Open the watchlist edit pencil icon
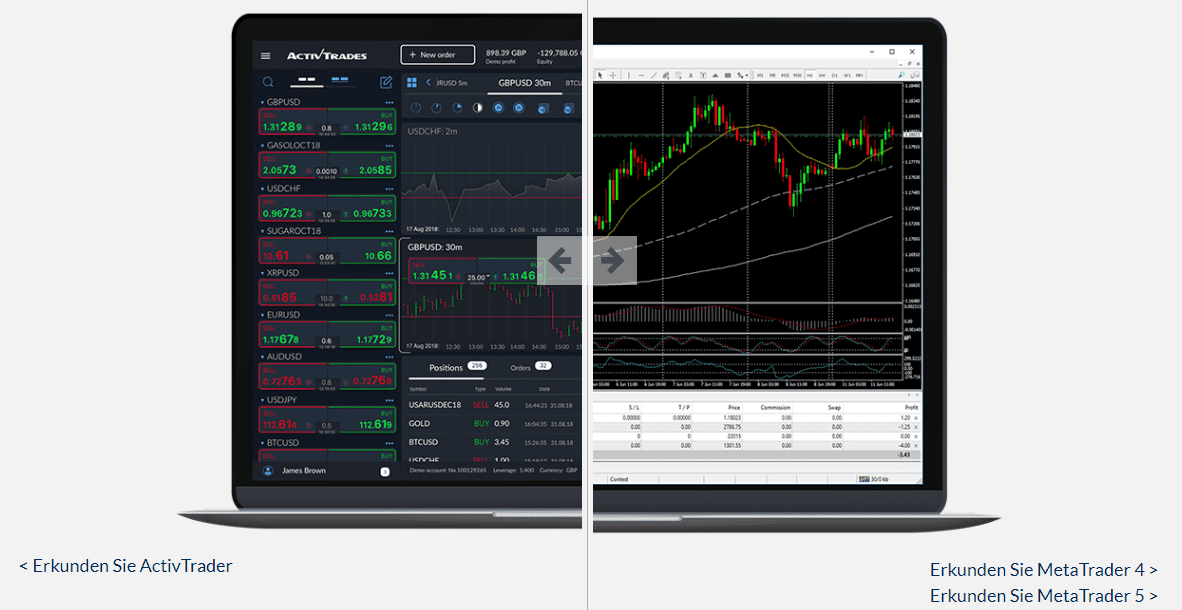 click(386, 82)
